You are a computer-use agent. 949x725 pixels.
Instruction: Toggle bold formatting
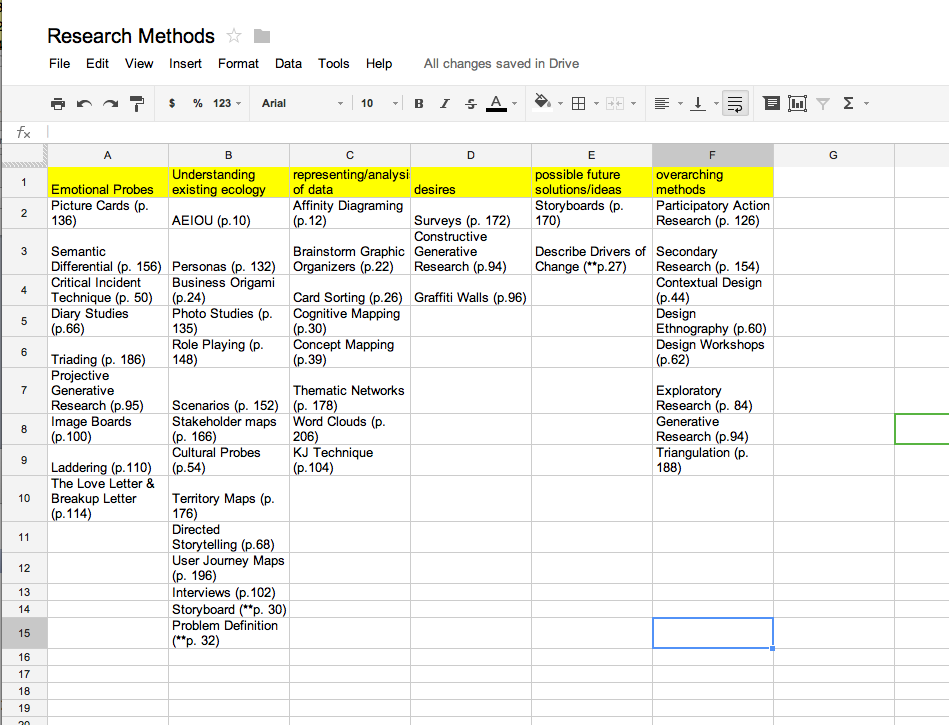[419, 103]
